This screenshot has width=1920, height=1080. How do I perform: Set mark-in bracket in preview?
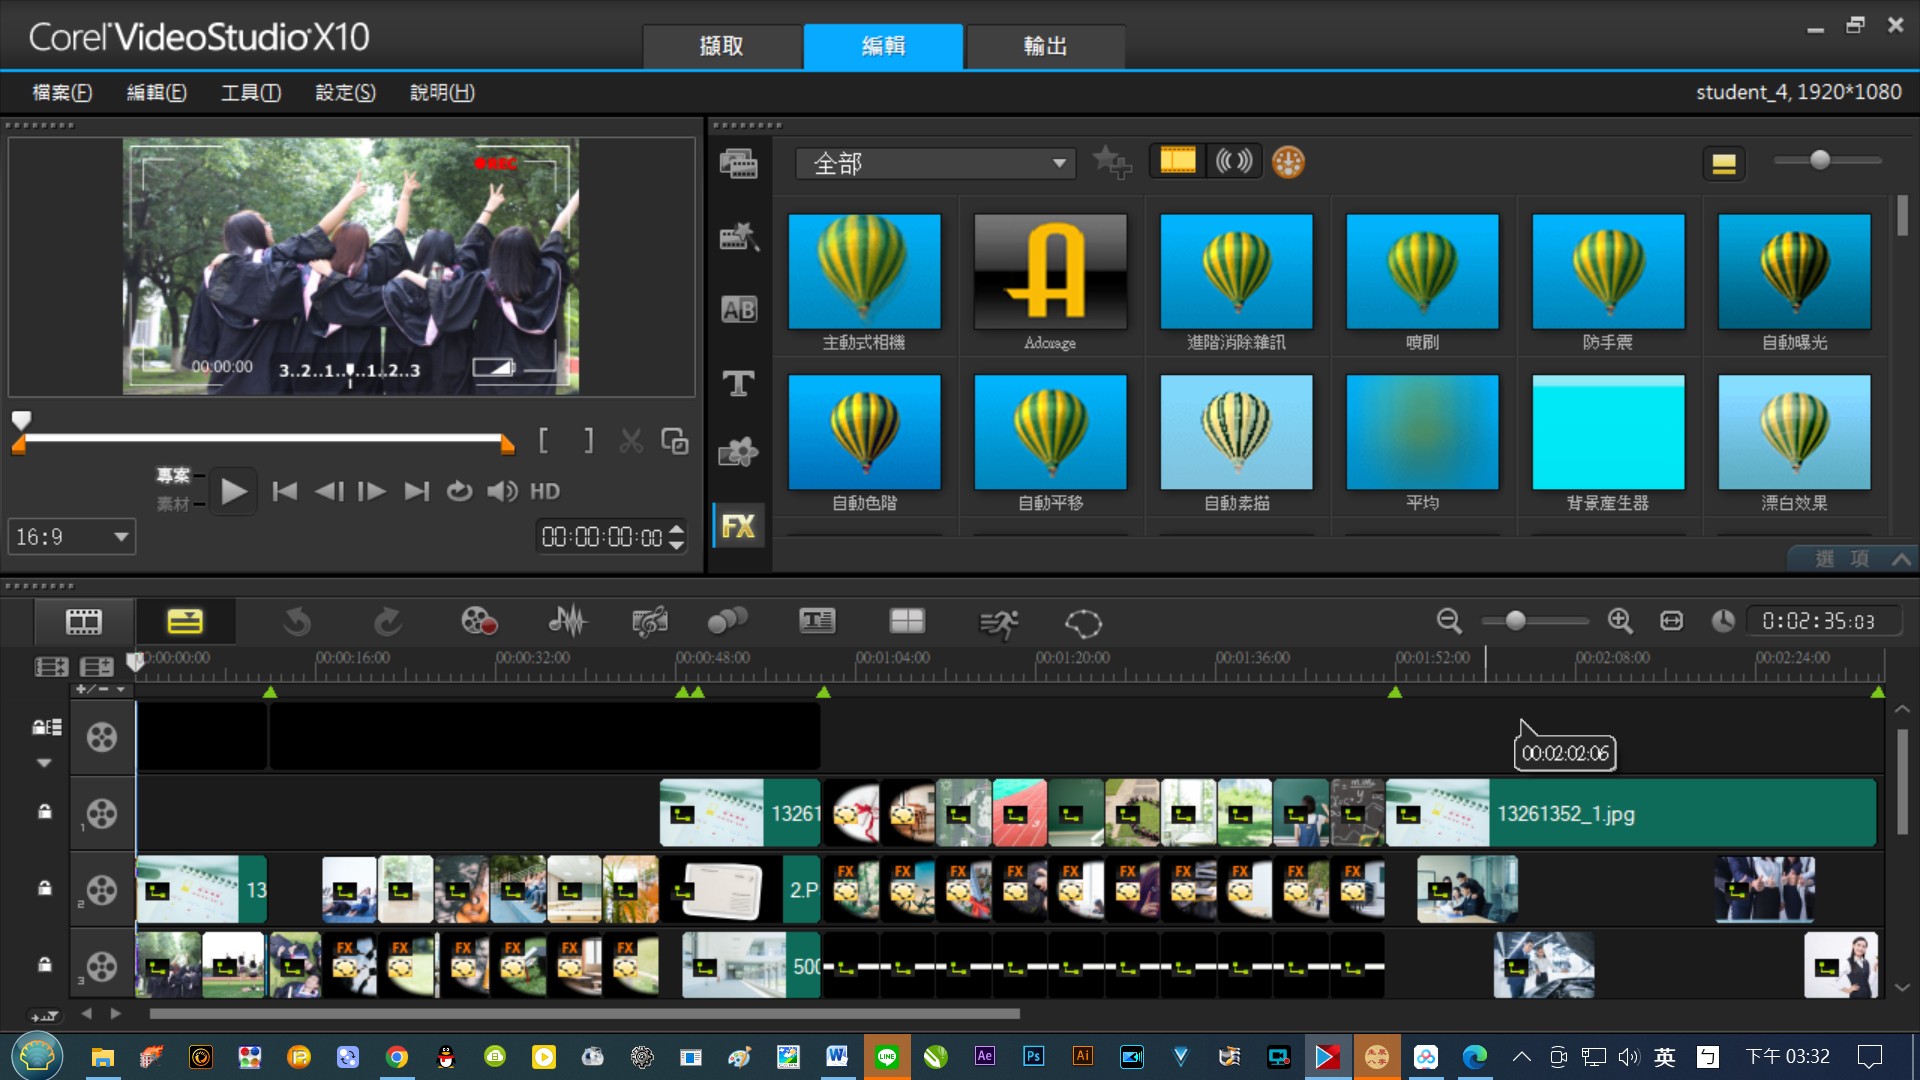[543, 440]
